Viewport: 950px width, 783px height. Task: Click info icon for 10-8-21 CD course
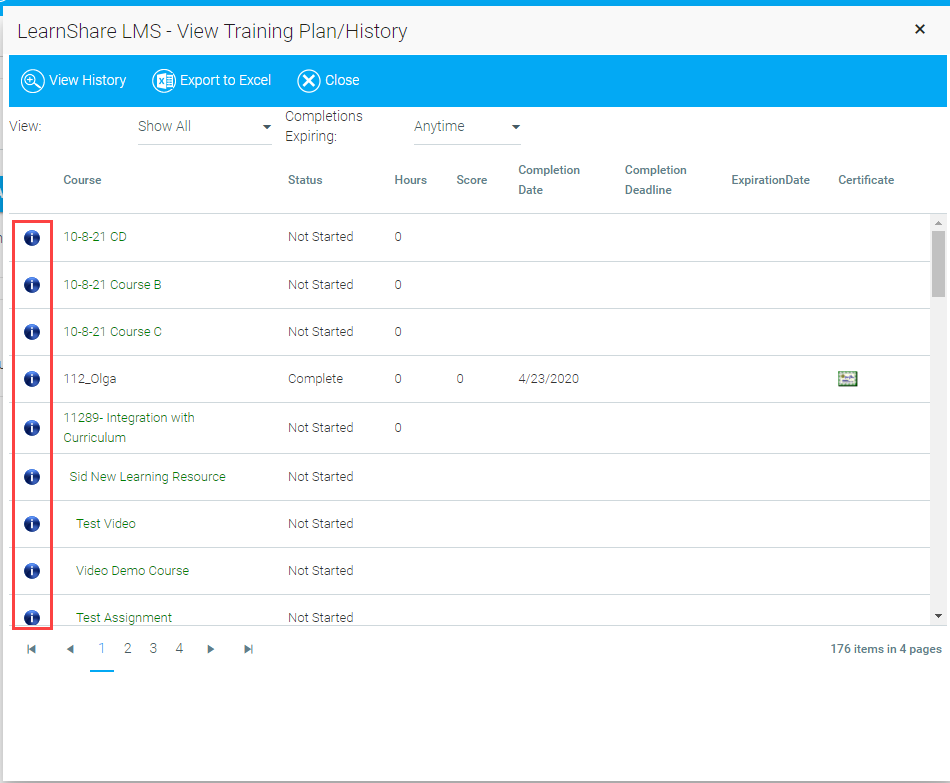point(32,238)
